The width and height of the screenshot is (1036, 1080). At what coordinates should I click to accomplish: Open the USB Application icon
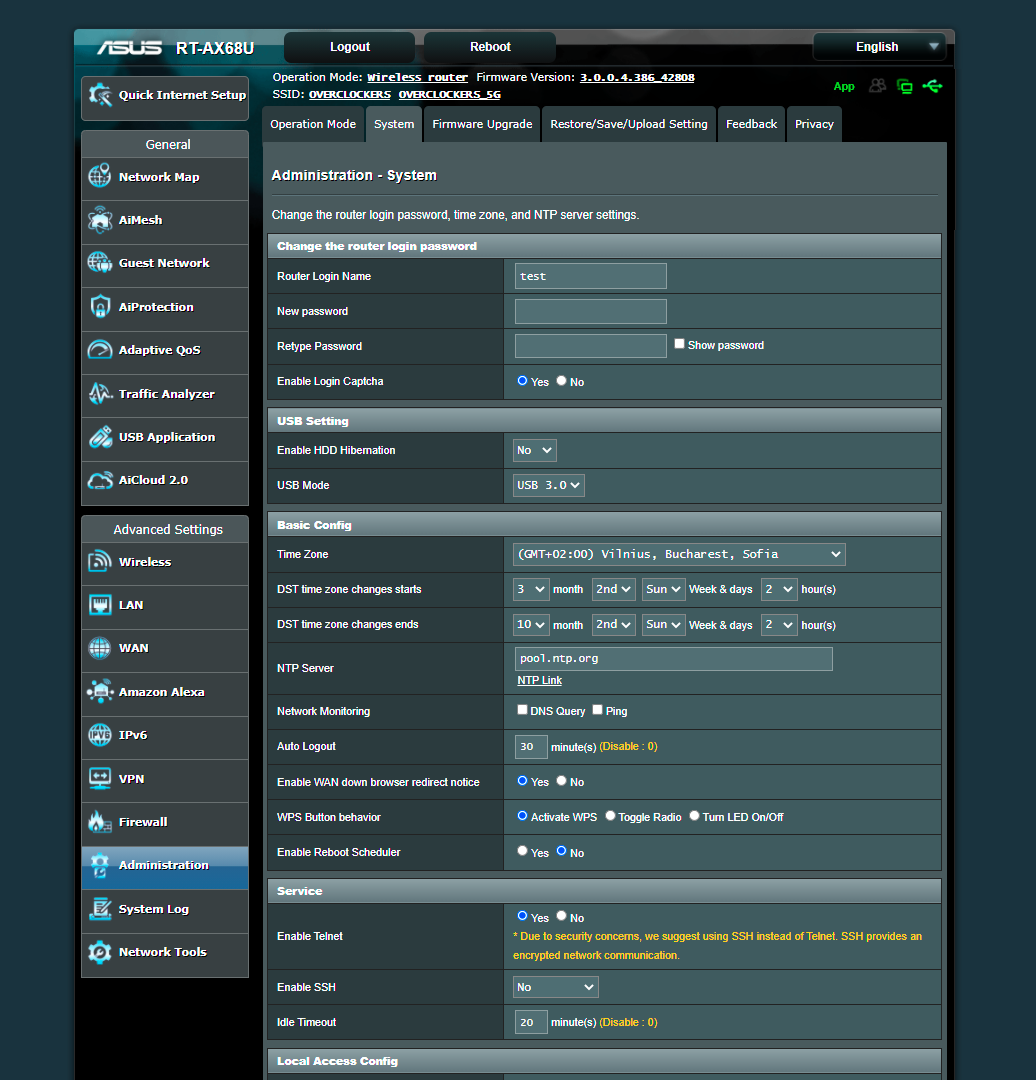[100, 437]
